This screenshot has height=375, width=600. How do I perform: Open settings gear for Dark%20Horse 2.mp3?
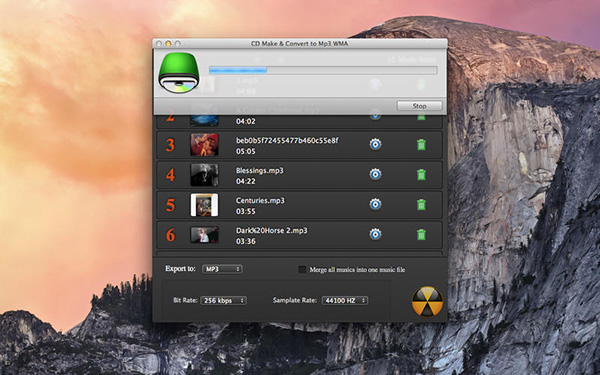(x=375, y=234)
